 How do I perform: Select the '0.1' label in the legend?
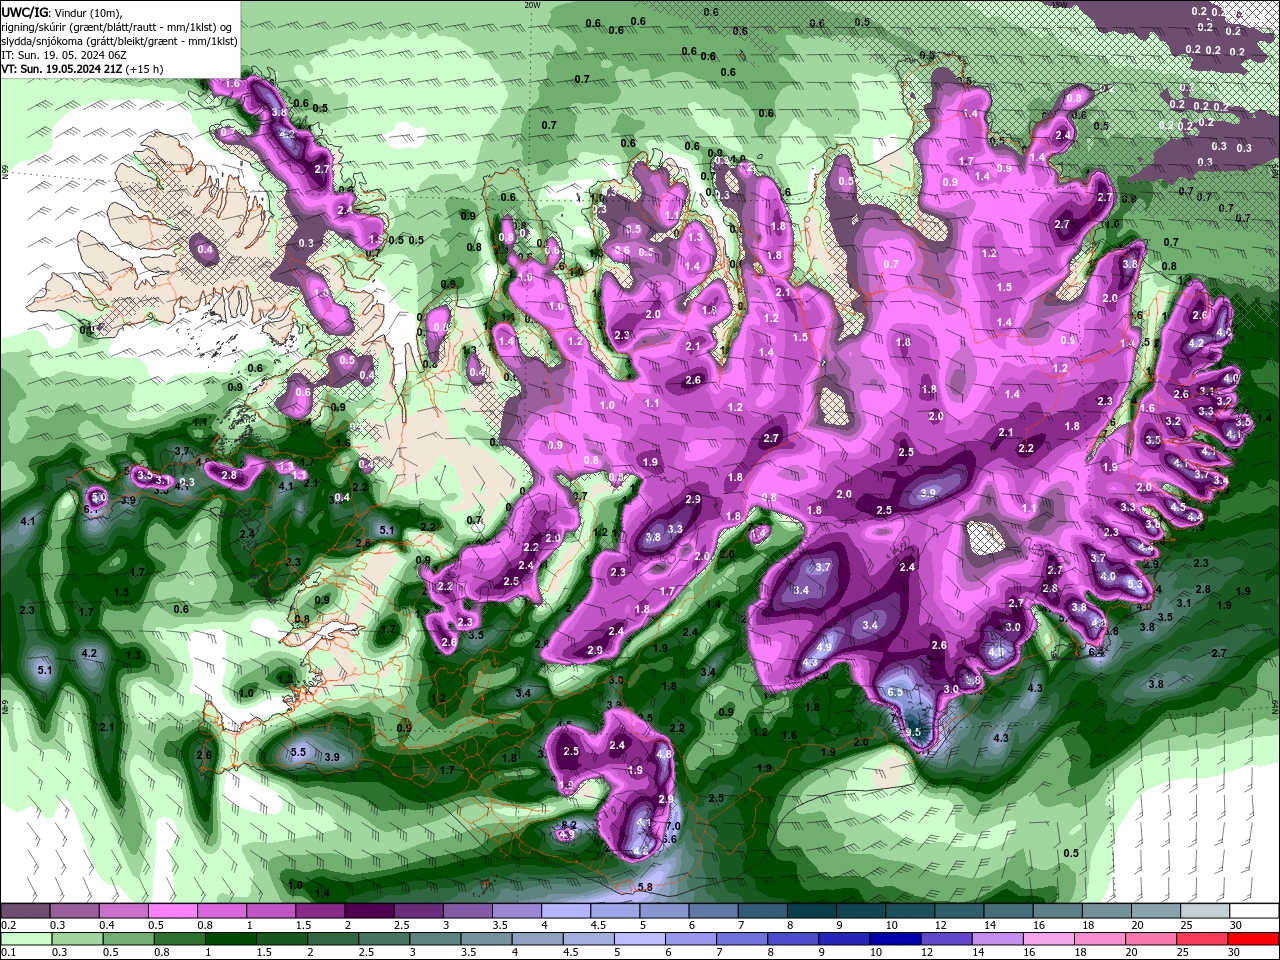(8, 953)
